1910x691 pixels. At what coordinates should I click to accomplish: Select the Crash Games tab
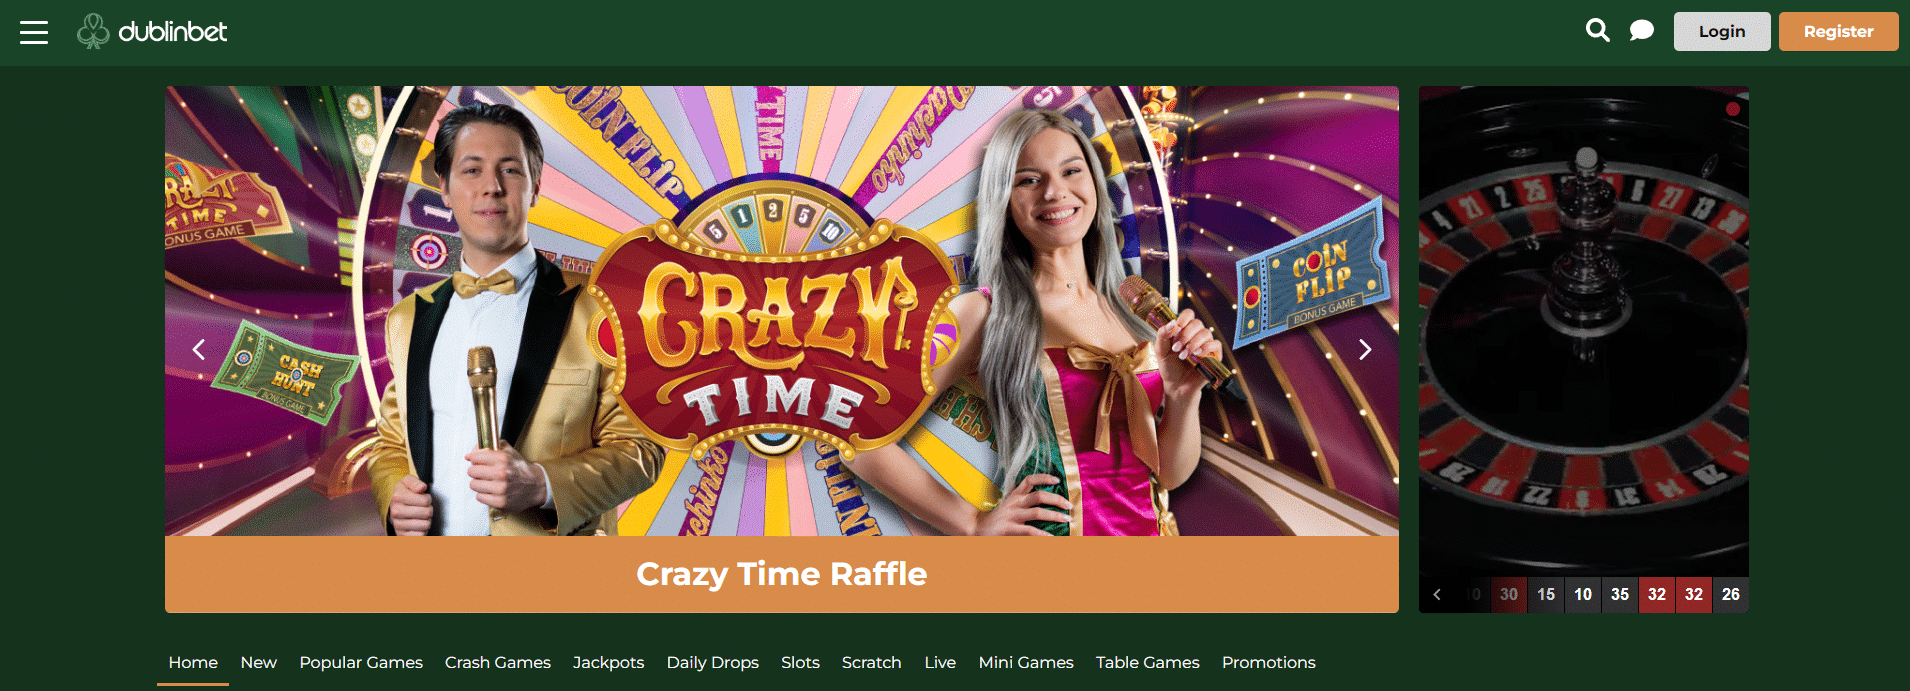(x=498, y=662)
